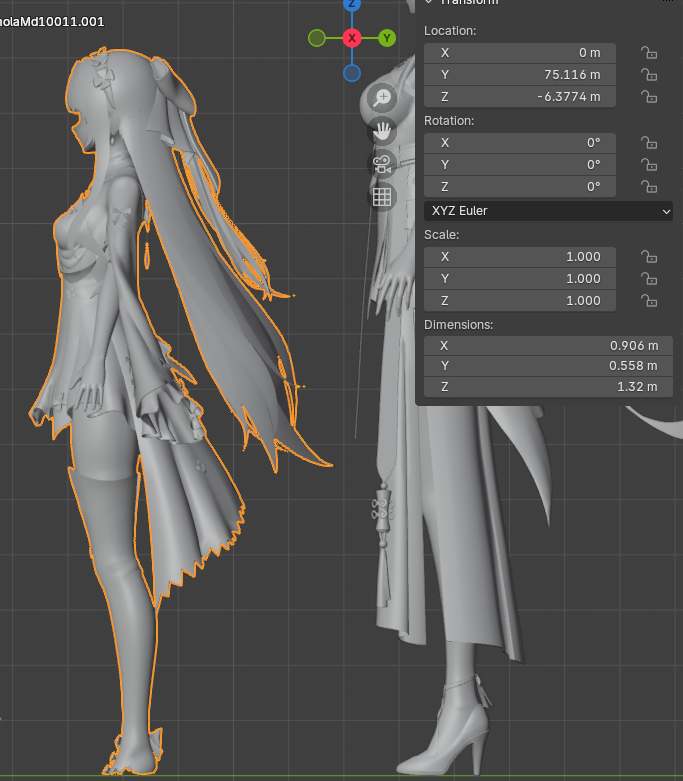The image size is (683, 781).
Task: Click the Rotation X field
Action: [520, 143]
